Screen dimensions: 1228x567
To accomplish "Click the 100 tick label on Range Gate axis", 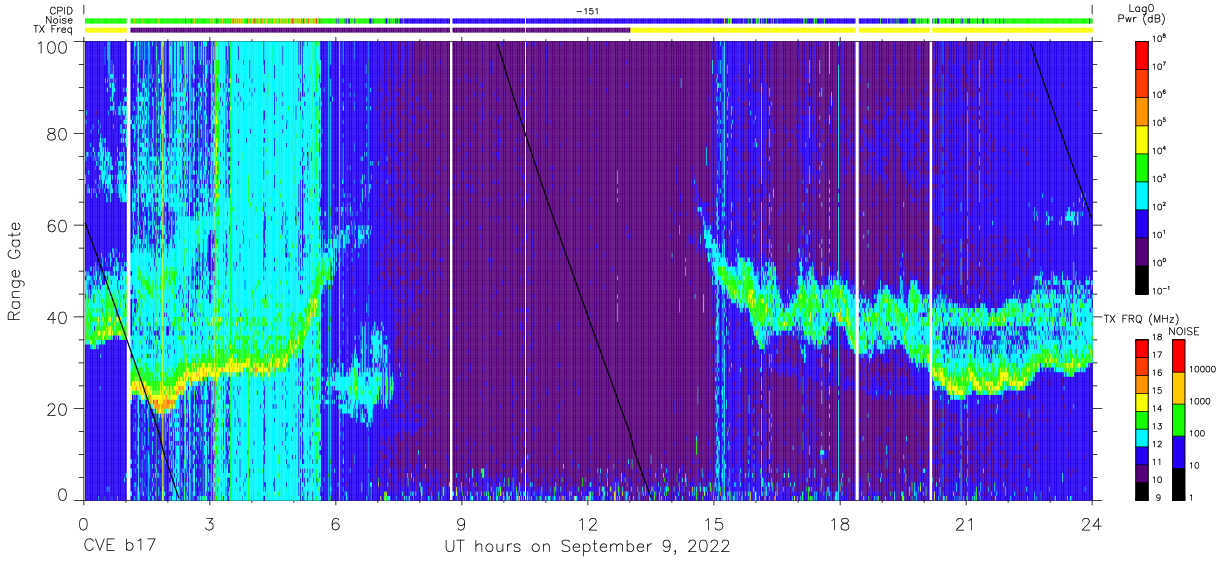I will tap(53, 46).
